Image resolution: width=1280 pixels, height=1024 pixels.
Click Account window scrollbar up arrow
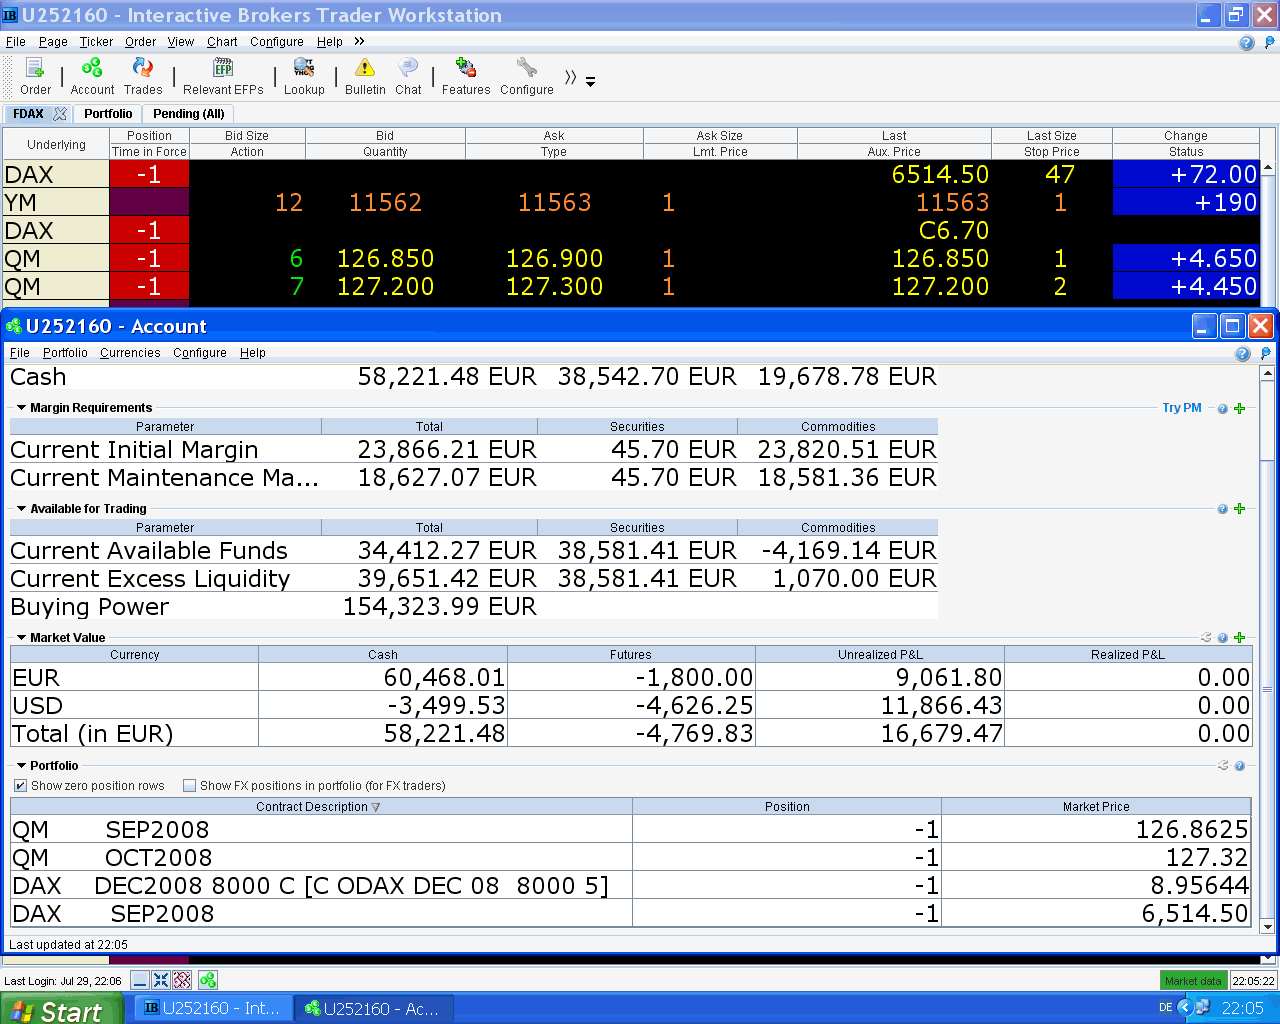click(x=1268, y=374)
